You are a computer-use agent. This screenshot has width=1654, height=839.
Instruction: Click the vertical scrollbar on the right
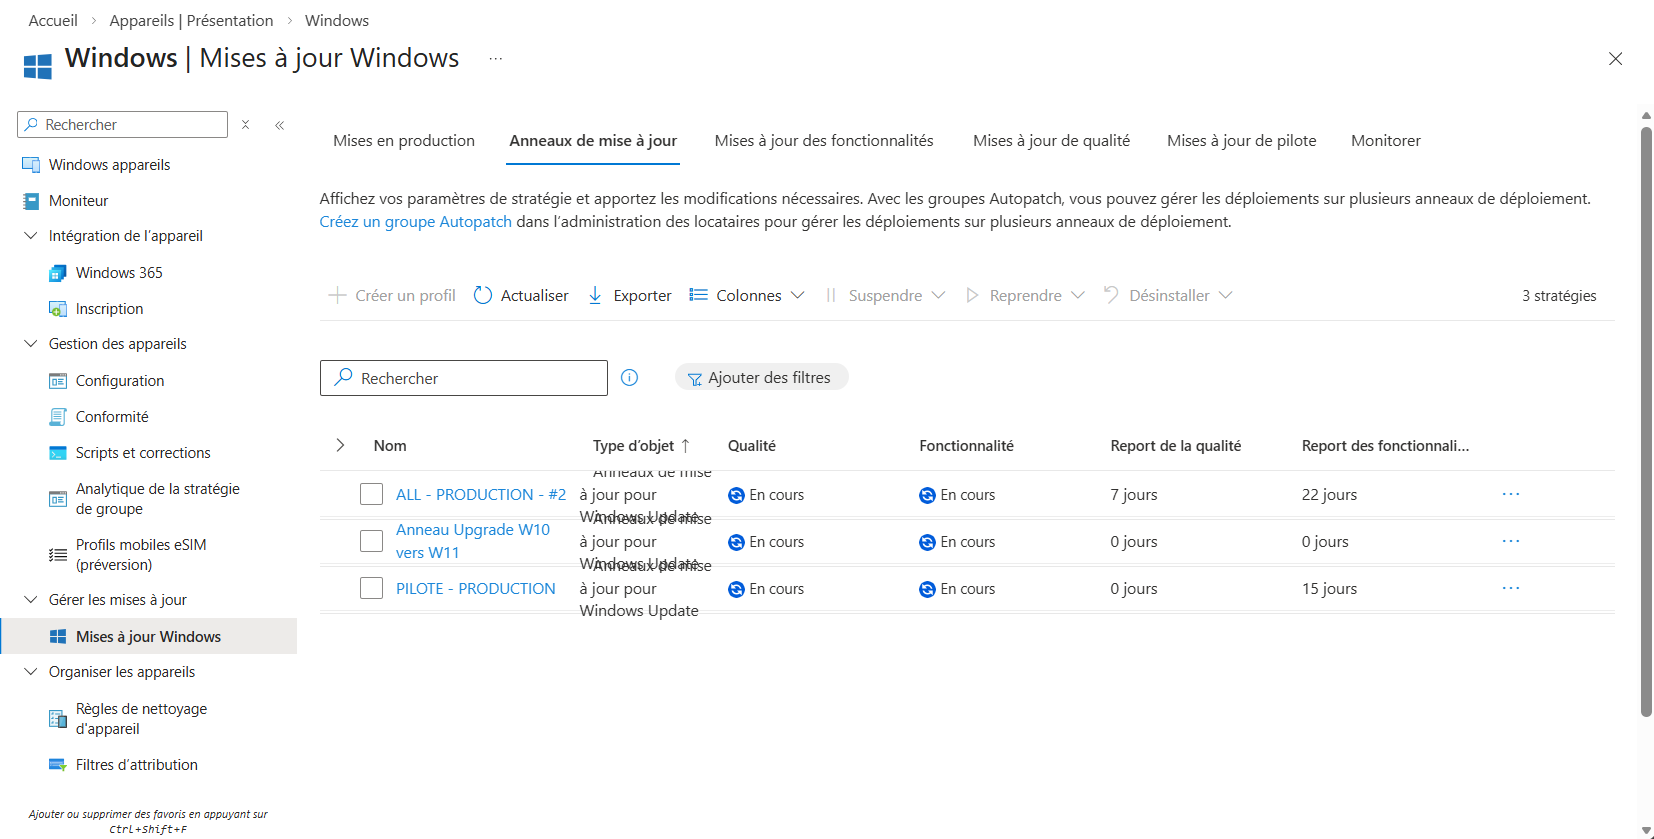[1646, 420]
